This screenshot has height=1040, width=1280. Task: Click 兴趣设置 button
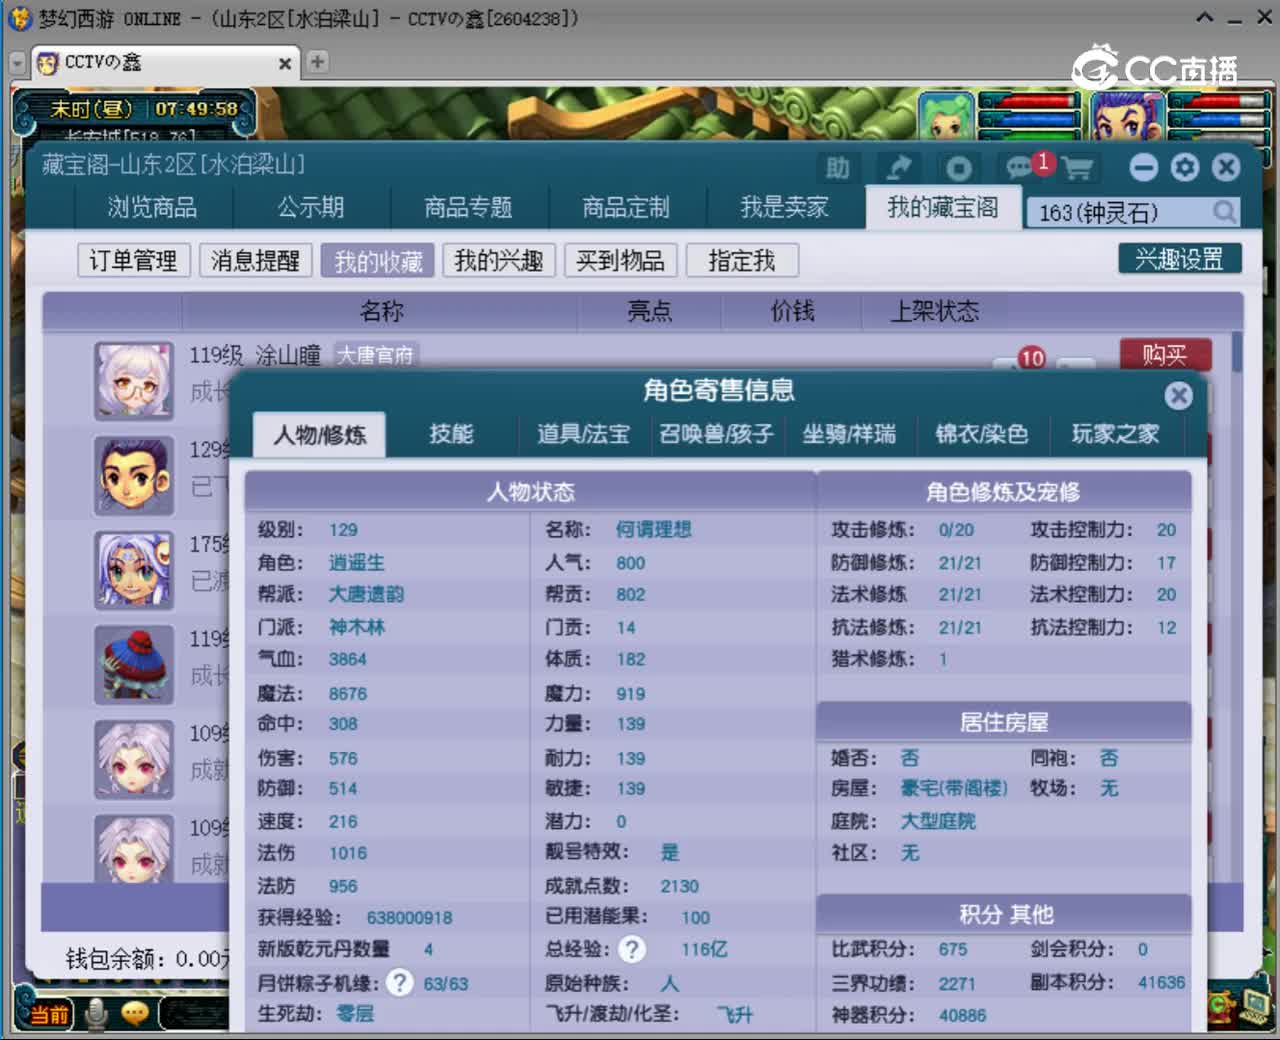click(x=1180, y=259)
